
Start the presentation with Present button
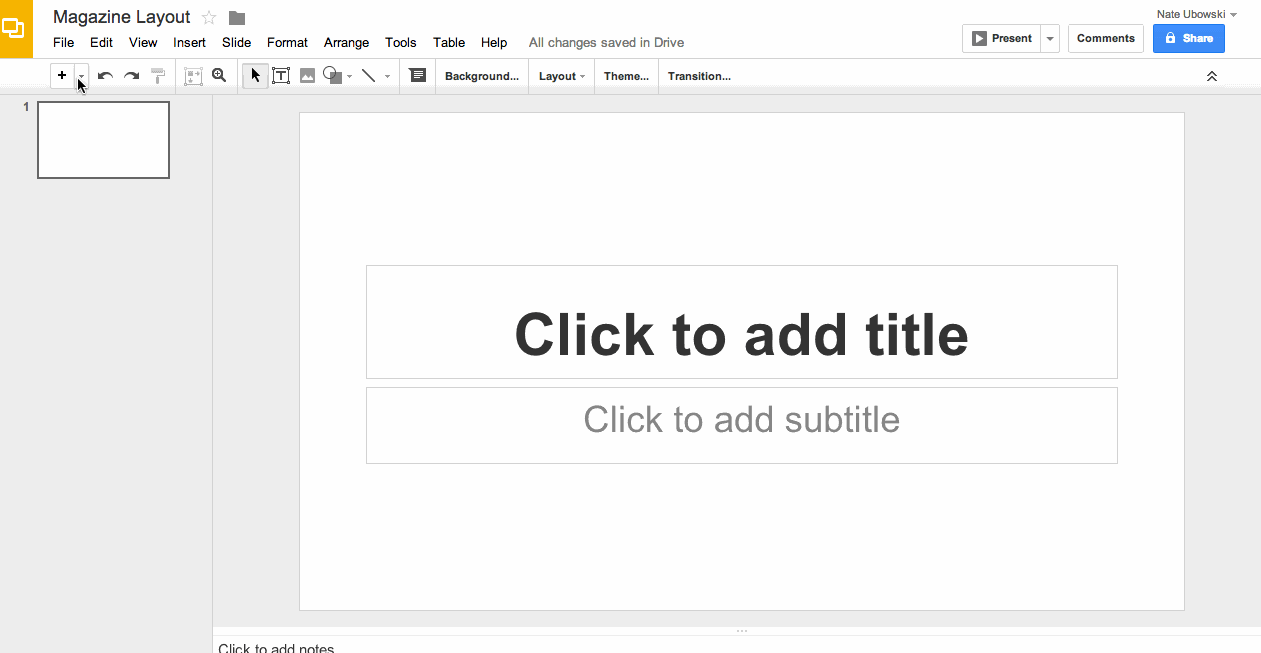pyautogui.click(x=1001, y=38)
